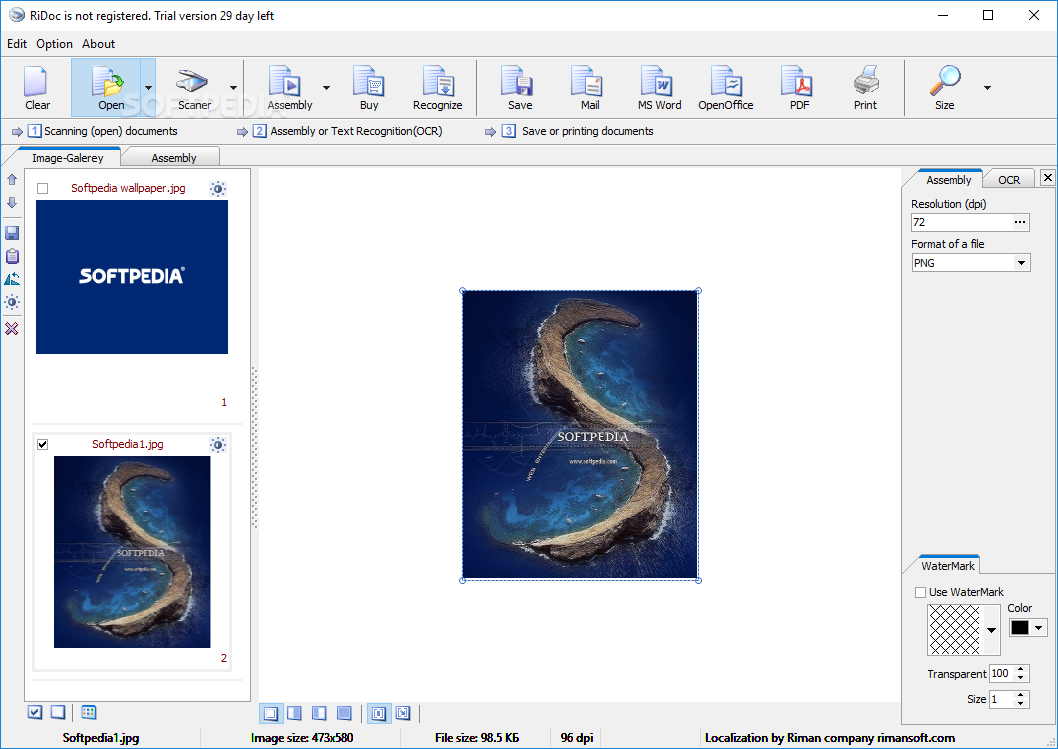Click the black watermark color swatch
The height and width of the screenshot is (749, 1058).
pos(1020,628)
